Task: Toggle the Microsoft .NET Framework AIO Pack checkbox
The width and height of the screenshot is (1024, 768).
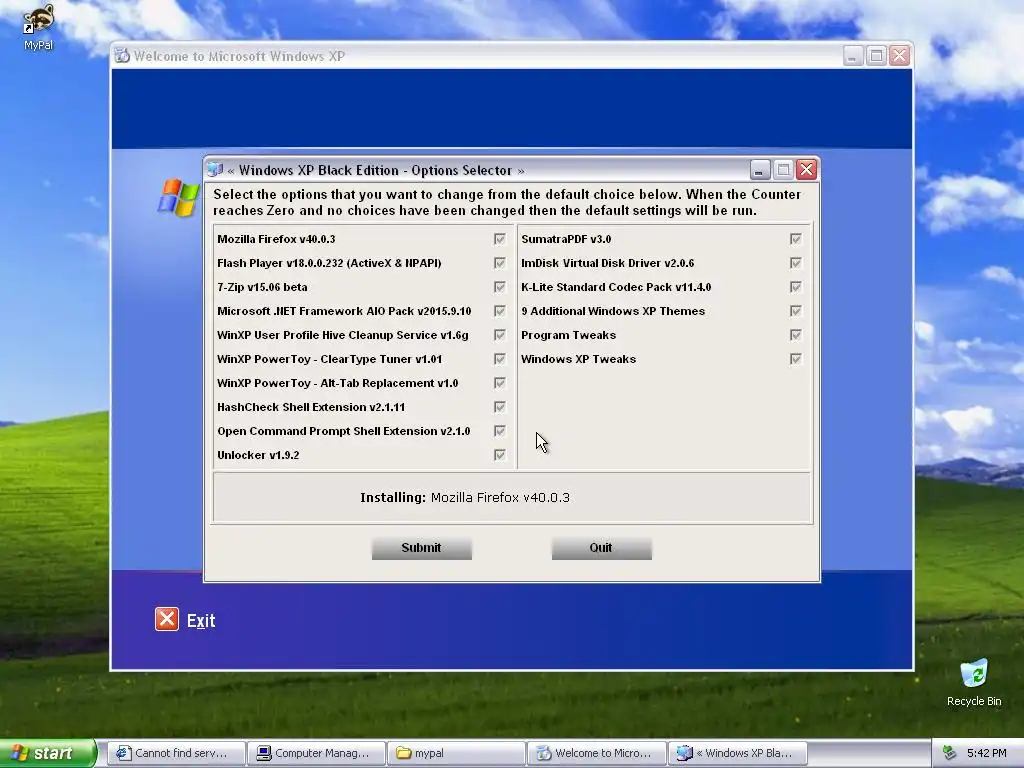Action: 500,311
